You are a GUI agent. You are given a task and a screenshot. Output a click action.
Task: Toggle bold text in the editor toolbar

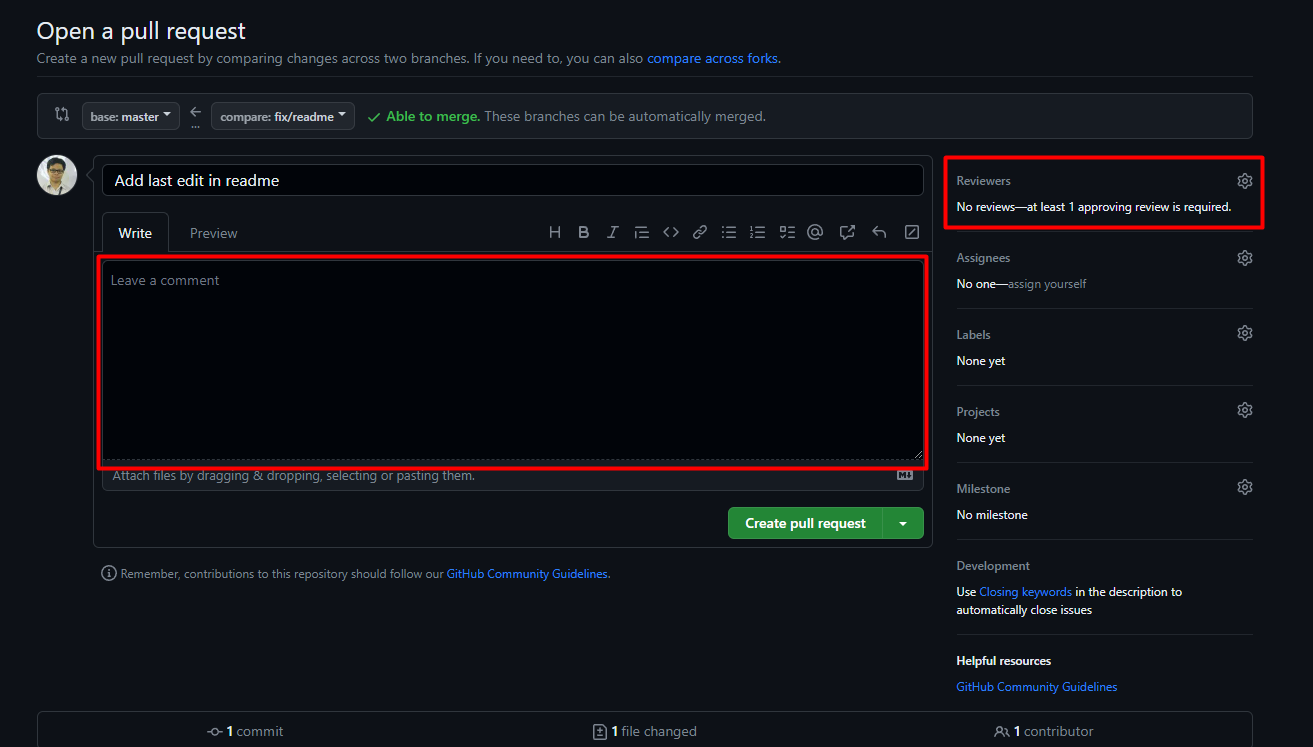(x=583, y=232)
